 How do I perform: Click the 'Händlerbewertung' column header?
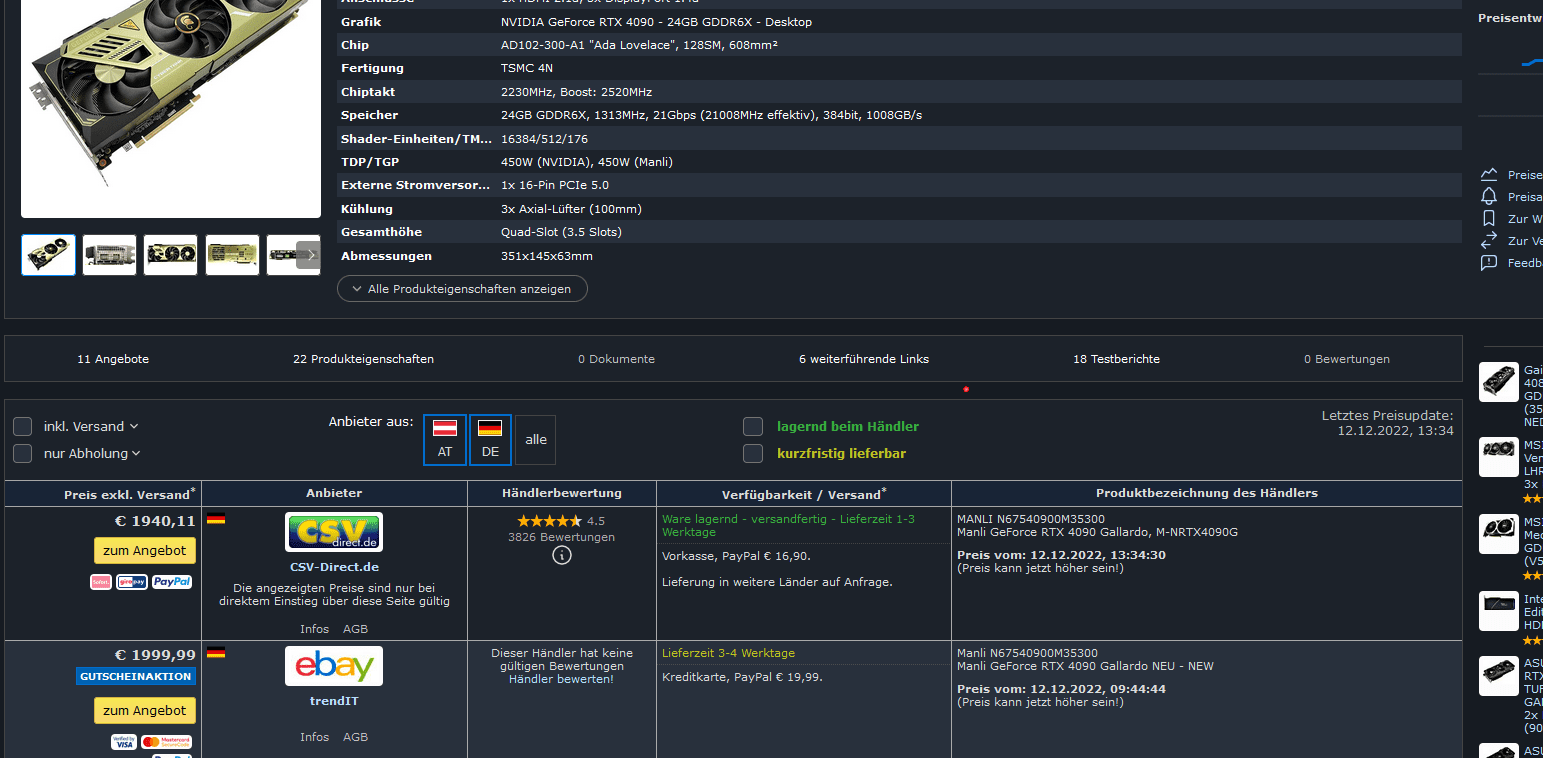[561, 493]
